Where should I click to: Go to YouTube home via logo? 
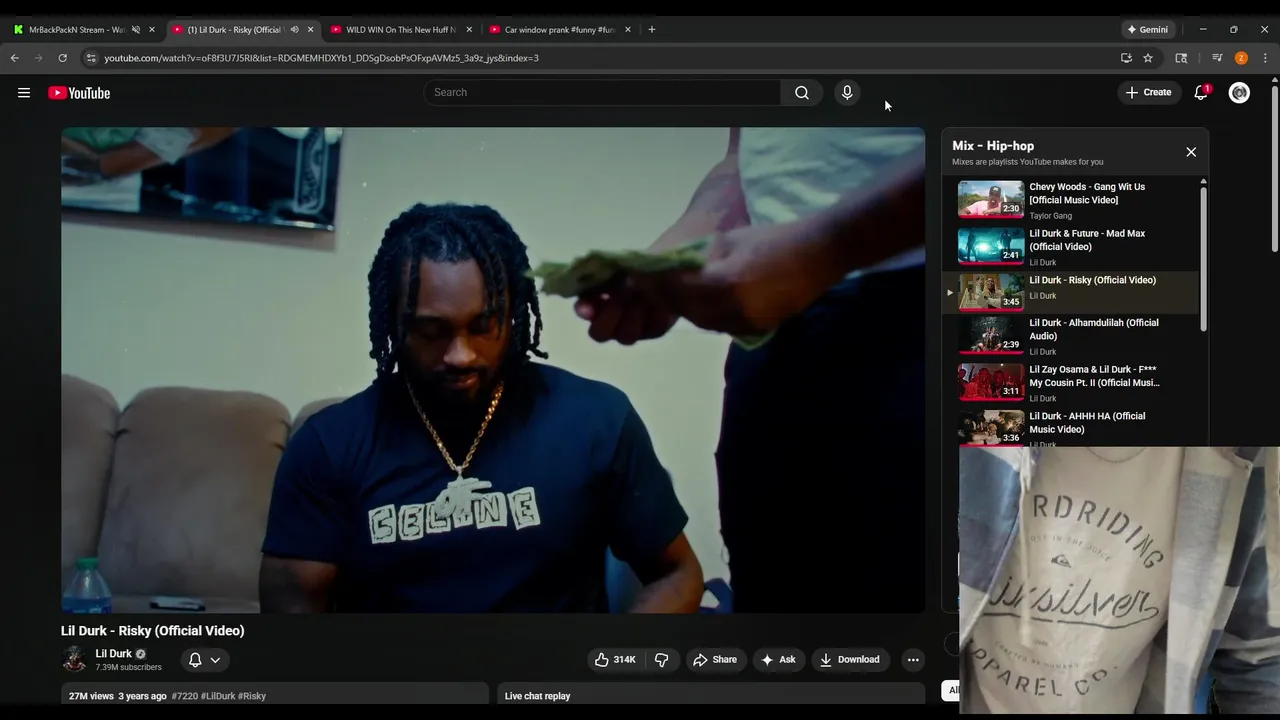pos(79,93)
